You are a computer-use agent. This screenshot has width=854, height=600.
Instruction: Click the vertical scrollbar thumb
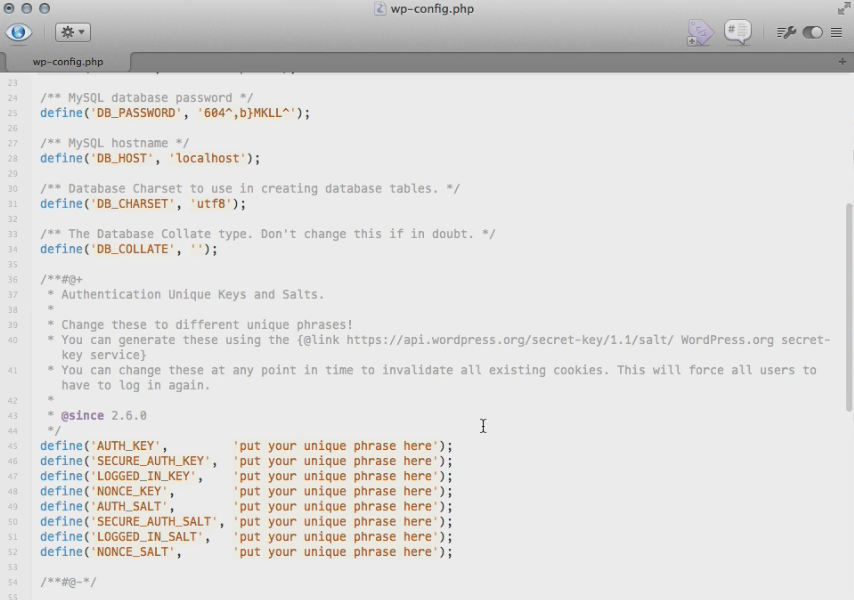(x=849, y=308)
